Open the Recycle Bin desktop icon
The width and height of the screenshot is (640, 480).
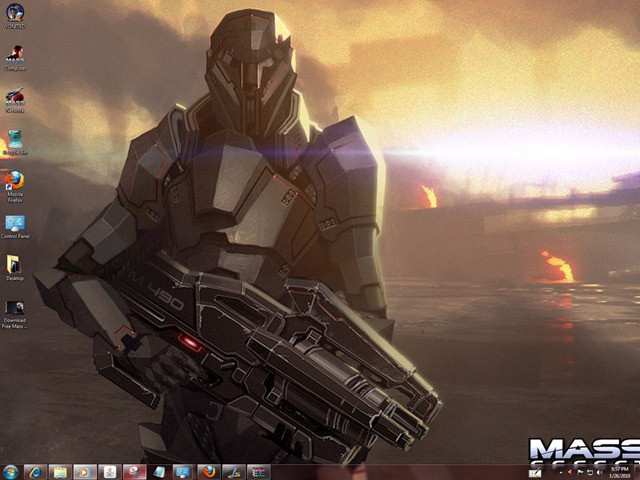click(x=15, y=142)
